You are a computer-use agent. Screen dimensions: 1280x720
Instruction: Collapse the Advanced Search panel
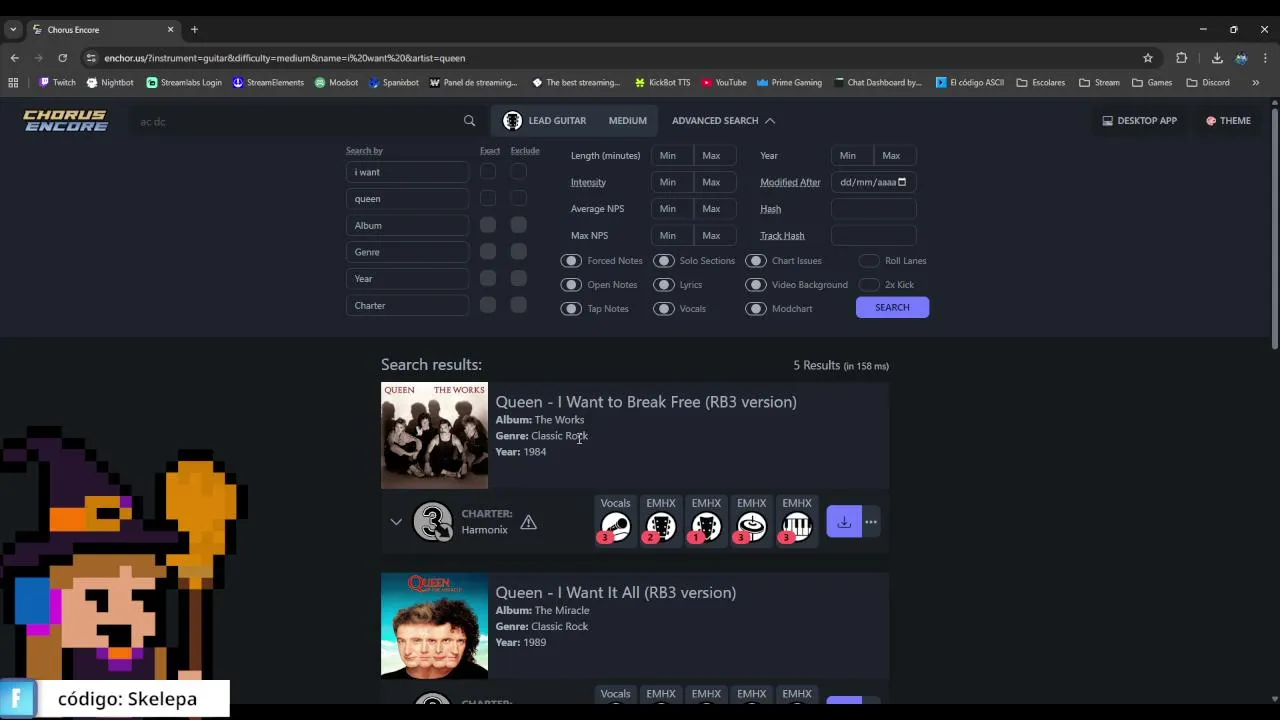(x=723, y=121)
